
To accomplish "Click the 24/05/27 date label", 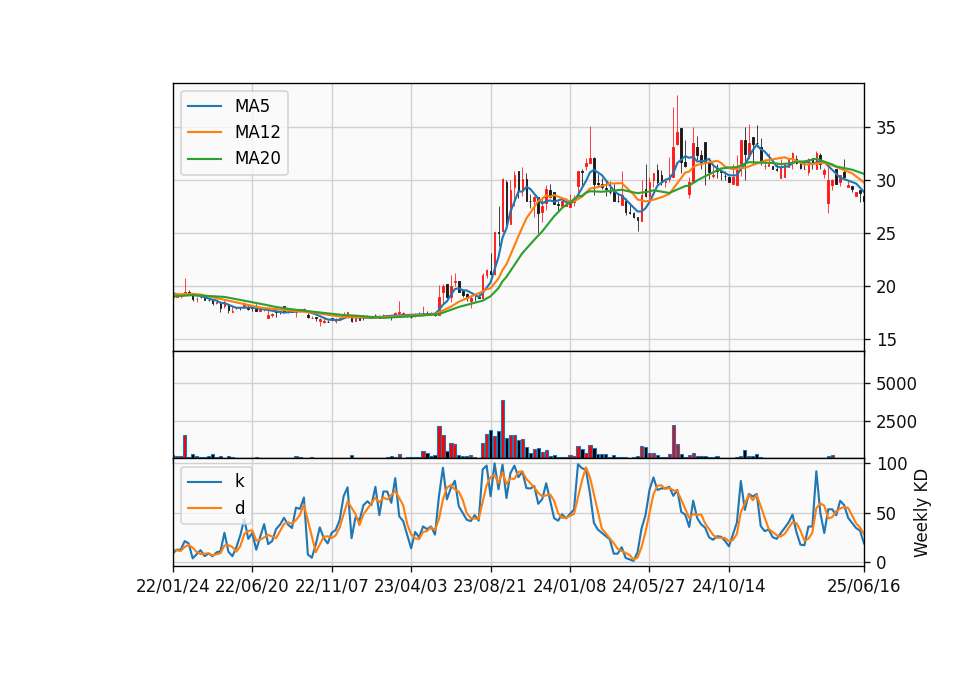I will coord(648,586).
